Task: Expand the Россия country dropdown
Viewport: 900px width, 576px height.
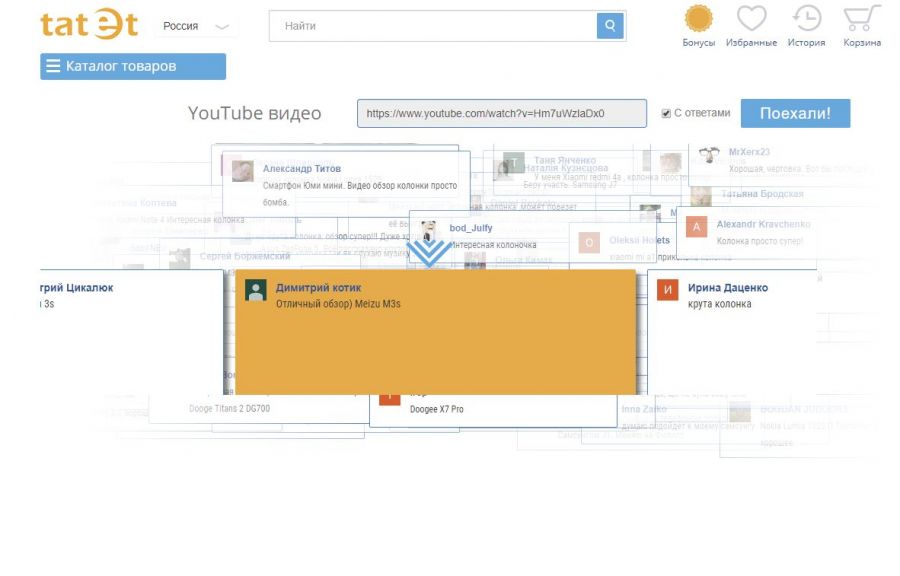Action: [196, 26]
